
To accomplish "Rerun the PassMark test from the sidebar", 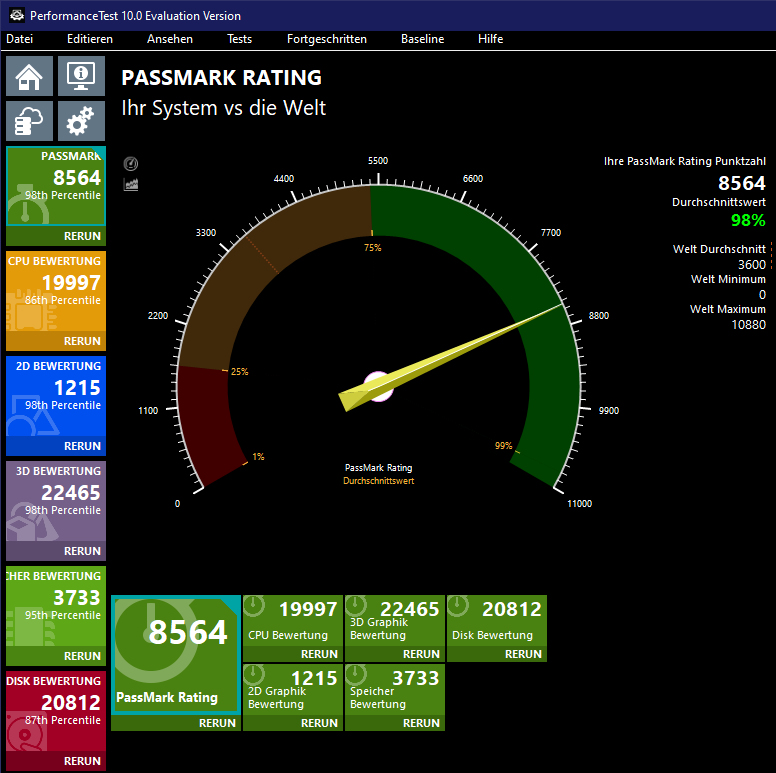I will [82, 236].
